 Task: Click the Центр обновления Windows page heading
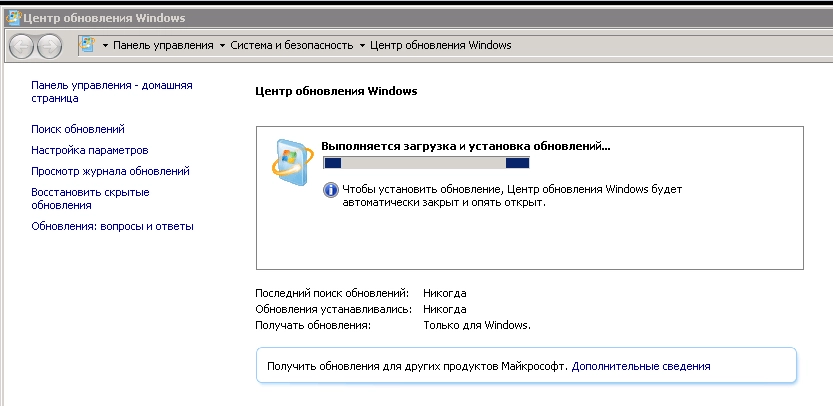(x=336, y=91)
